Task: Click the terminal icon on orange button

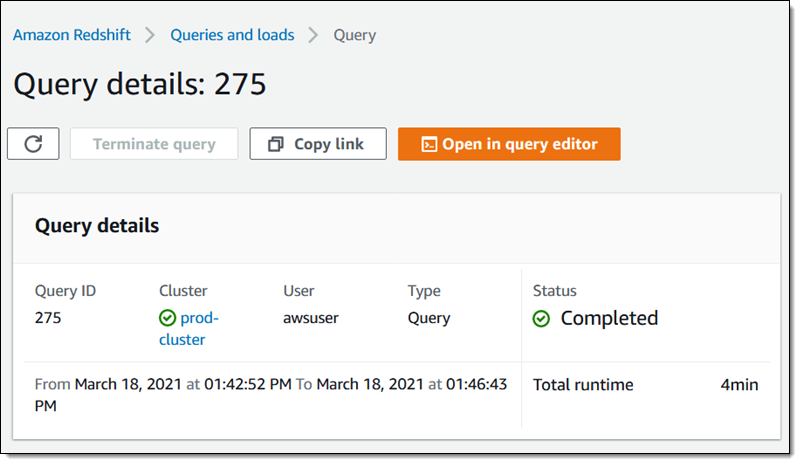Action: point(428,144)
